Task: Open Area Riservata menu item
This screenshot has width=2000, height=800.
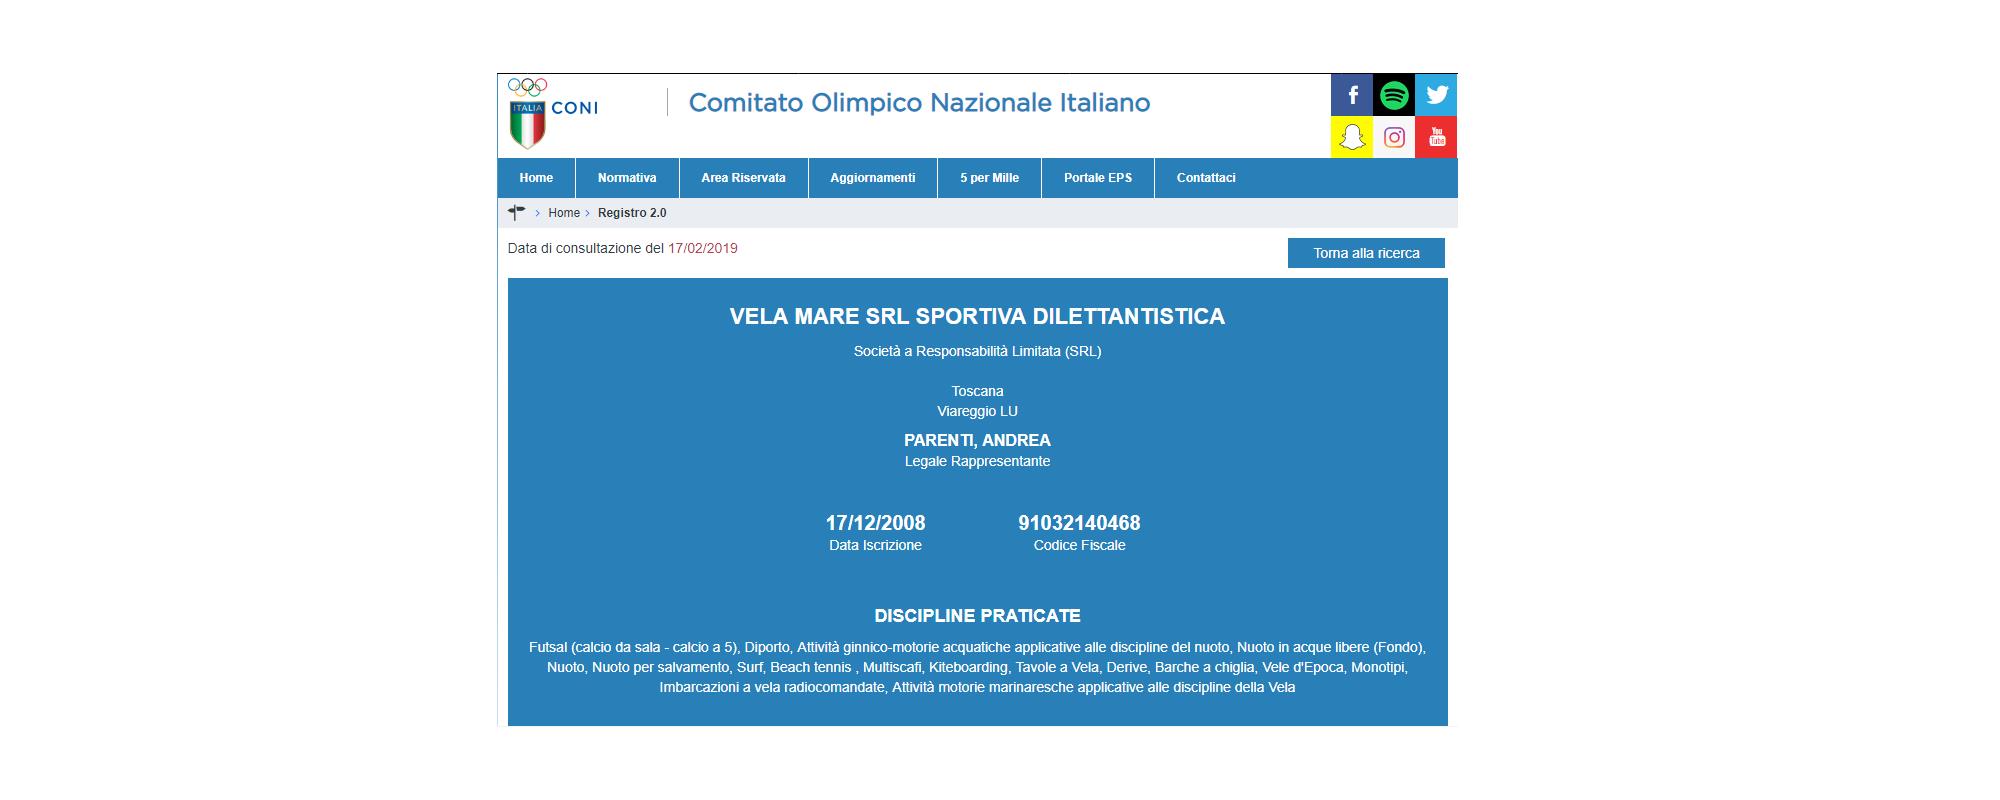Action: [x=743, y=178]
